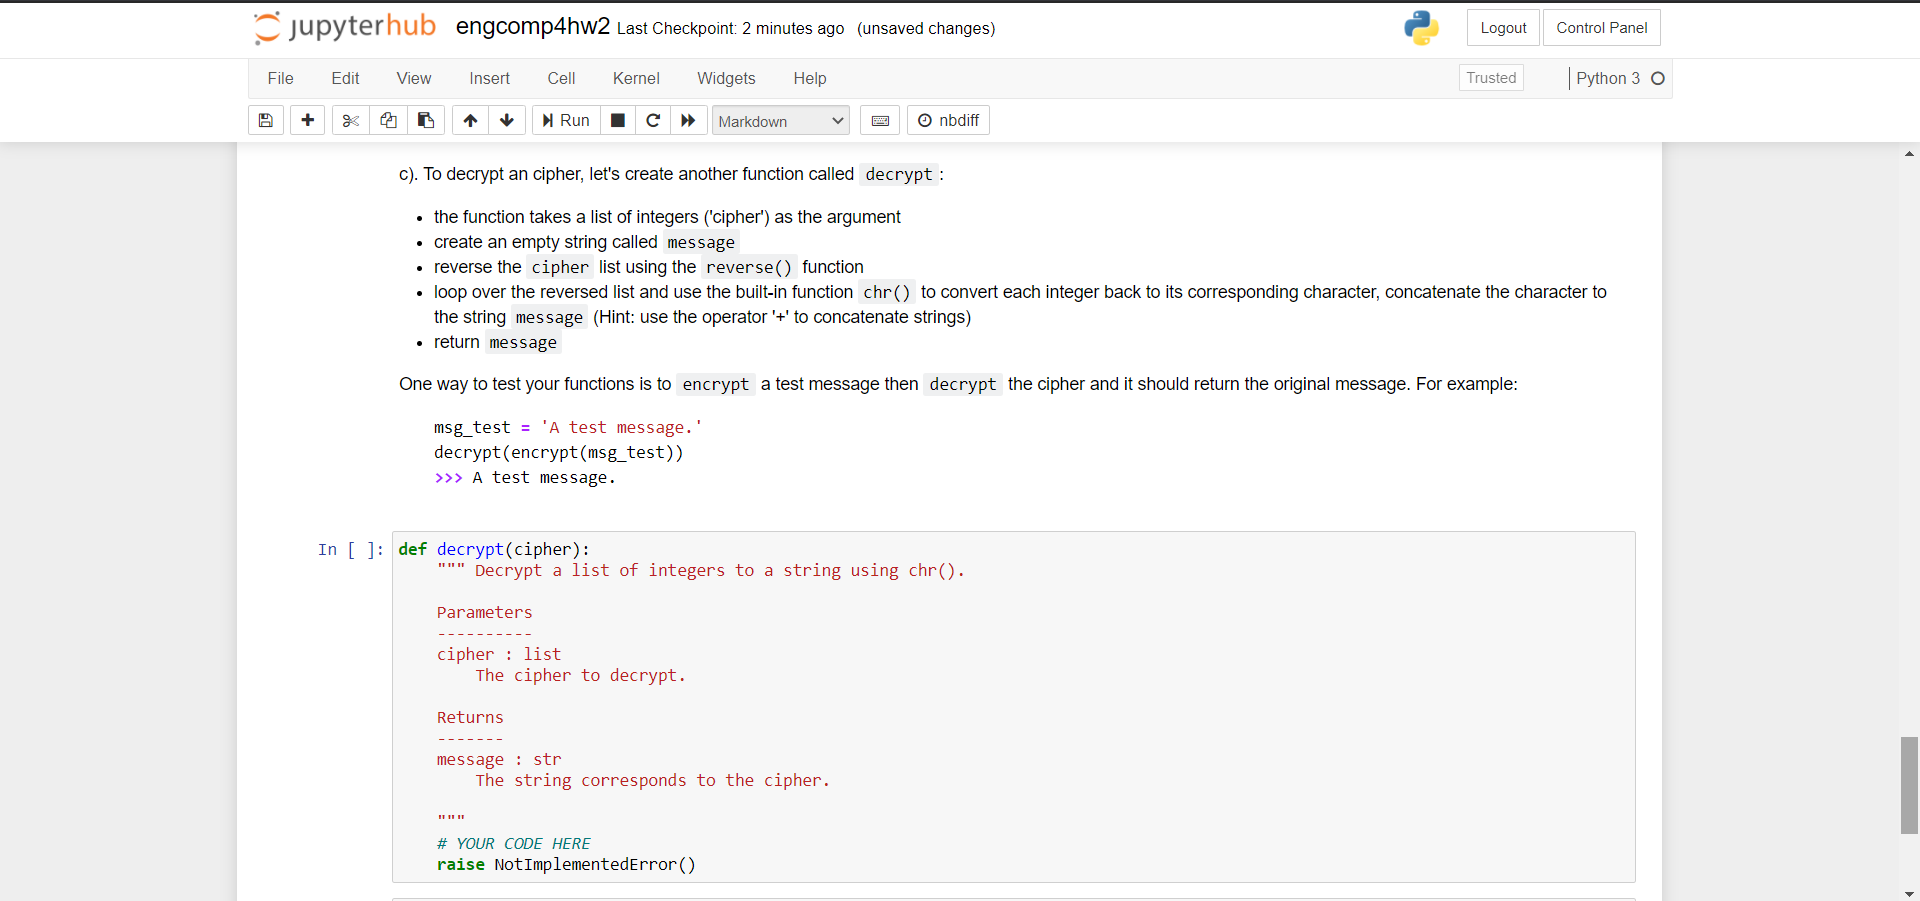The image size is (1920, 901).
Task: Open the cell type dropdown showing Markdown
Action: [x=779, y=120]
